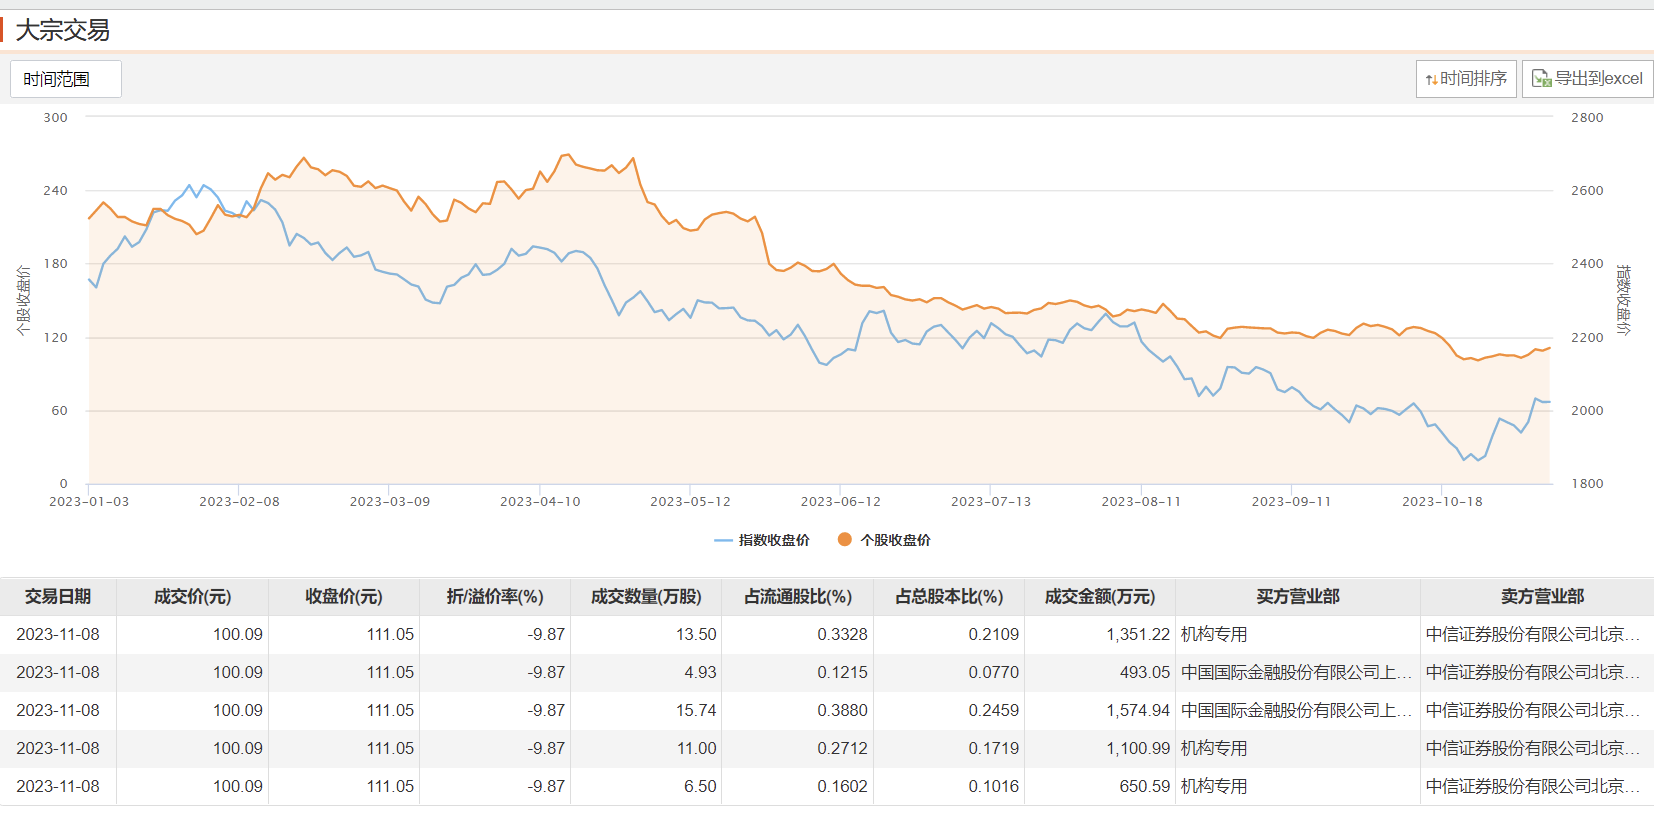Click the 折/溢价率(%) column header
This screenshot has width=1654, height=818.
[495, 597]
